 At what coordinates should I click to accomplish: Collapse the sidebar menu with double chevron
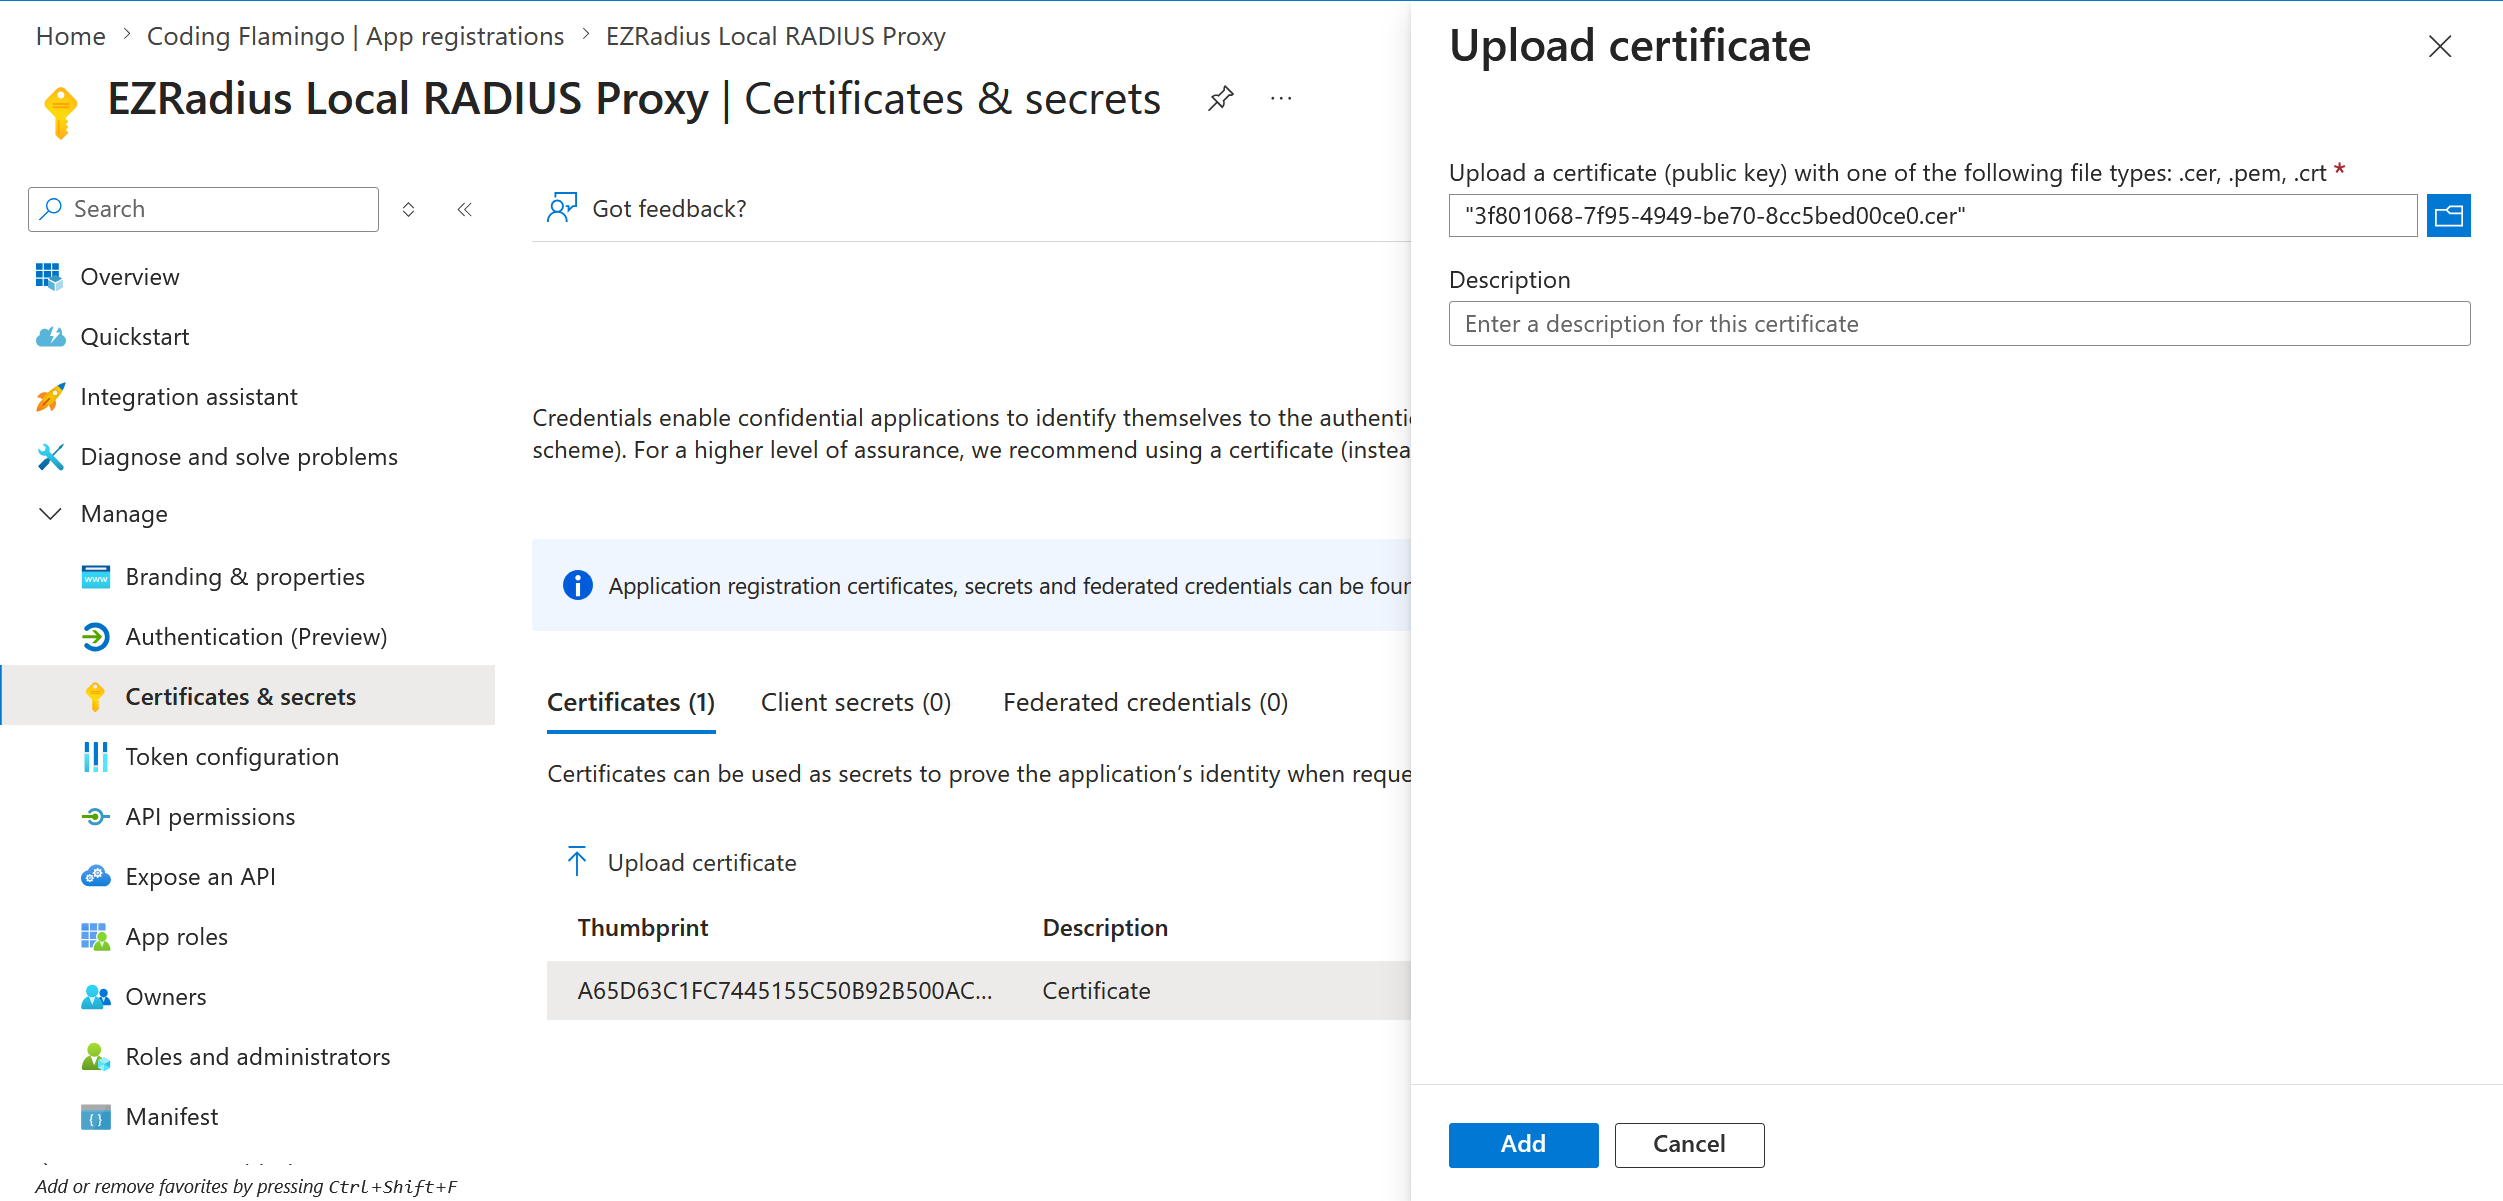click(465, 209)
